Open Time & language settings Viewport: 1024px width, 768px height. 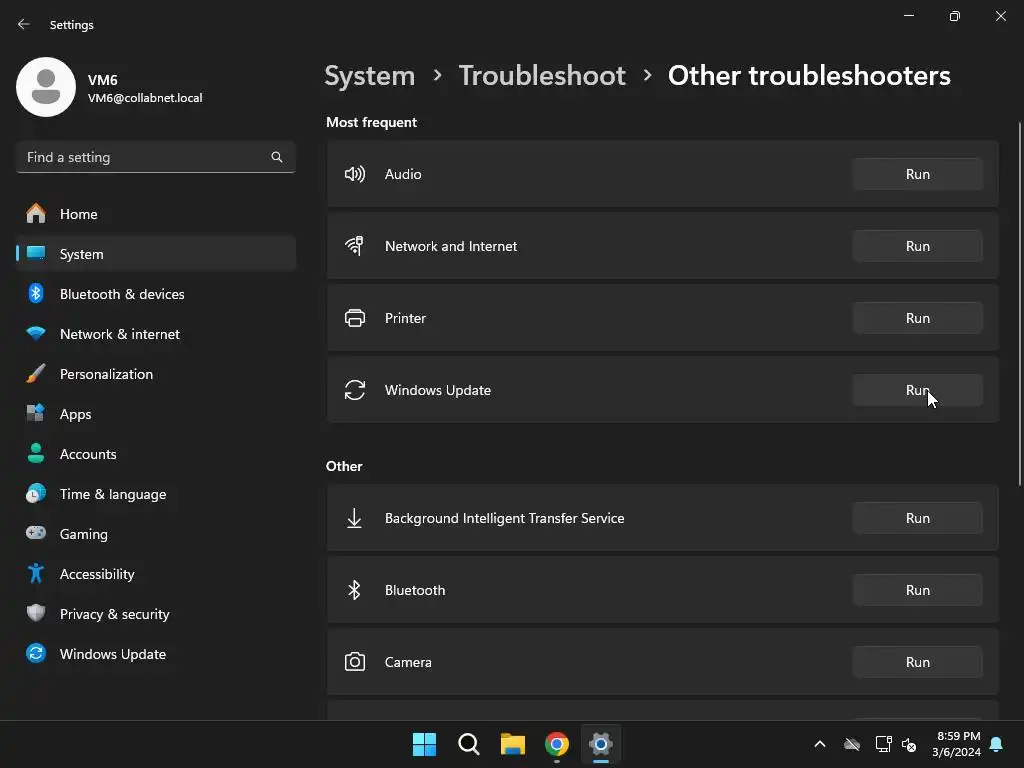pos(155,494)
